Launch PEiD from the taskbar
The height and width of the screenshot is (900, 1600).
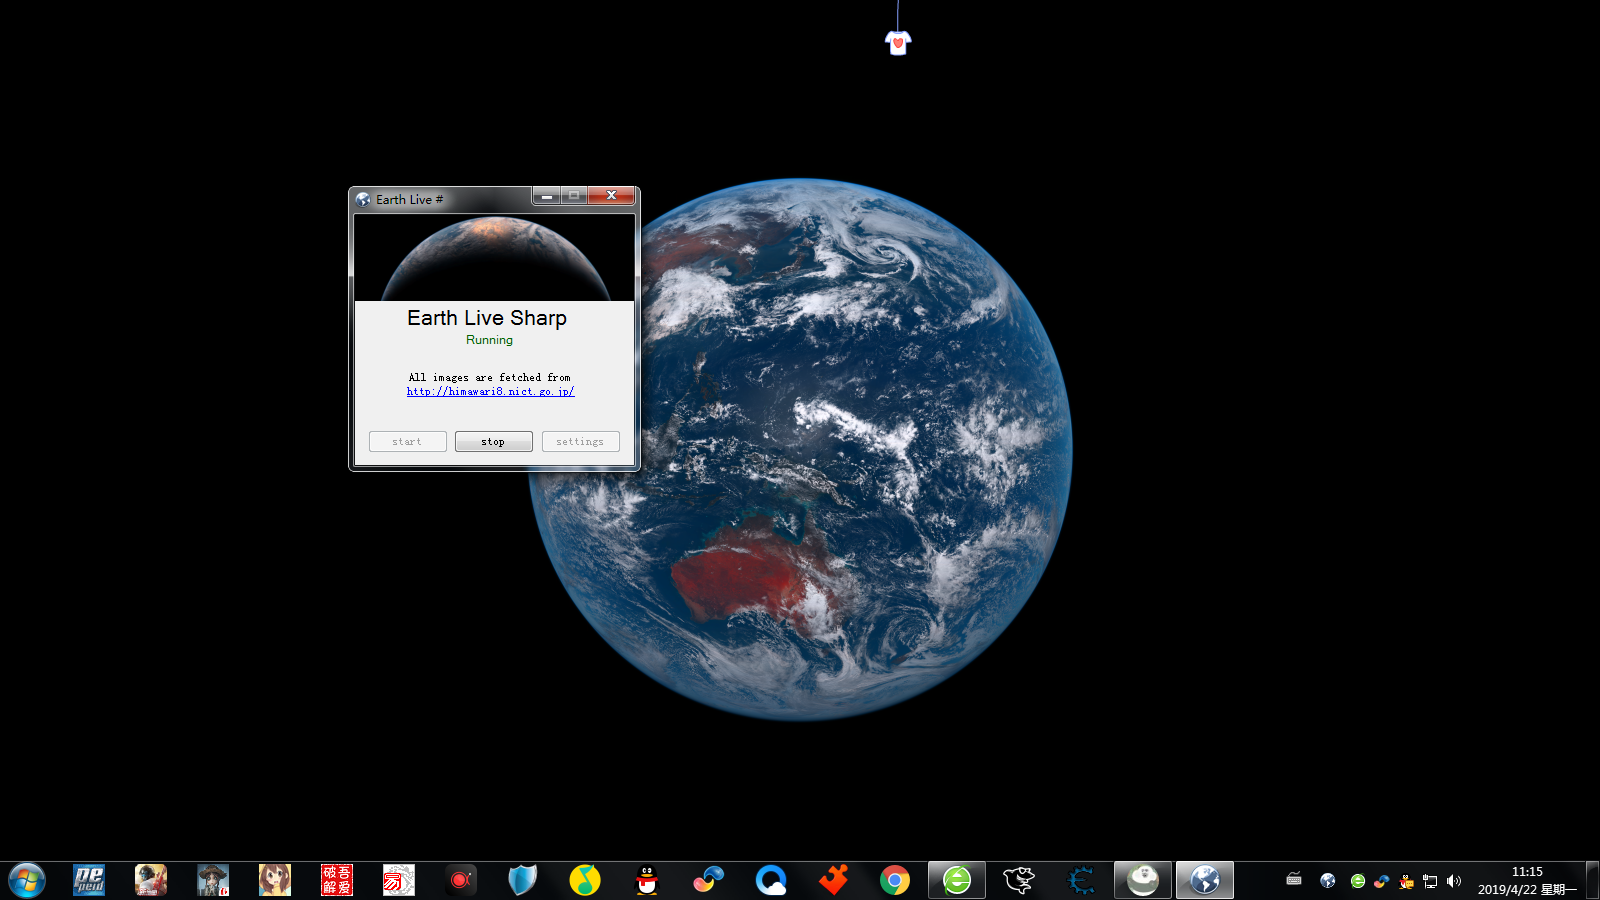[89, 880]
